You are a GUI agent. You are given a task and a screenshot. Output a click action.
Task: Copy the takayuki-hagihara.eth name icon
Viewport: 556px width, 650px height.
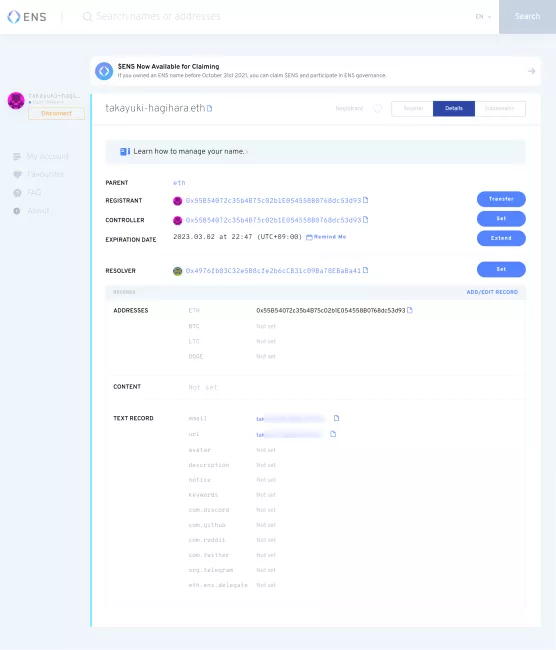209,109
